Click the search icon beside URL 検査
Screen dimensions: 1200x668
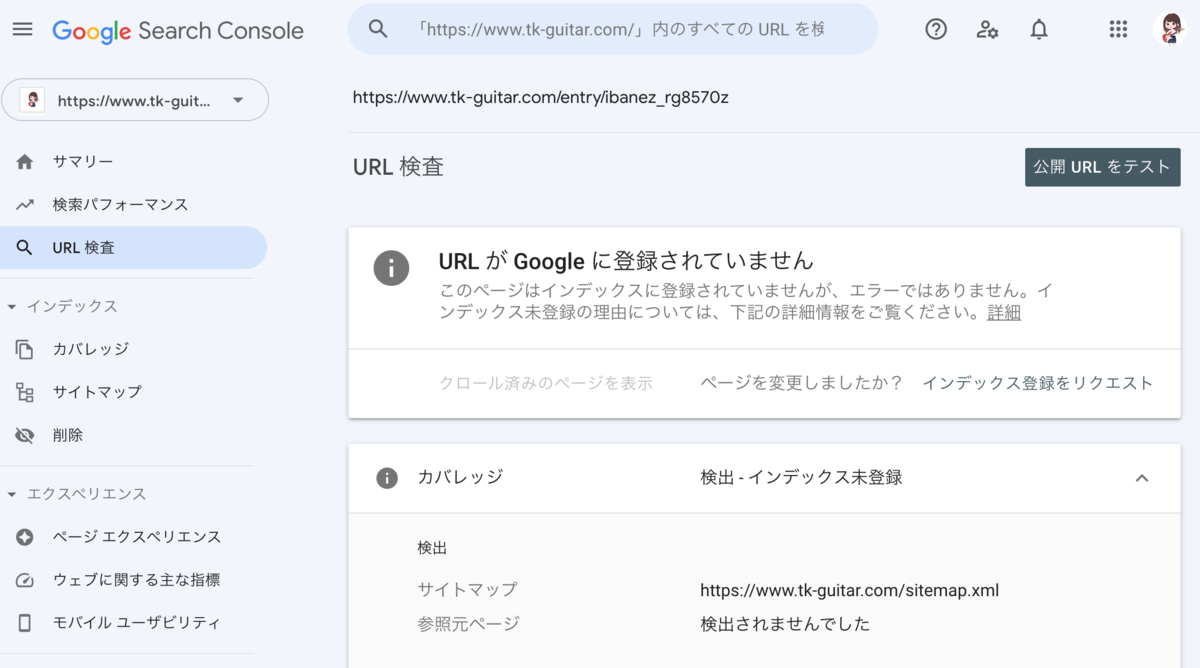[x=25, y=247]
